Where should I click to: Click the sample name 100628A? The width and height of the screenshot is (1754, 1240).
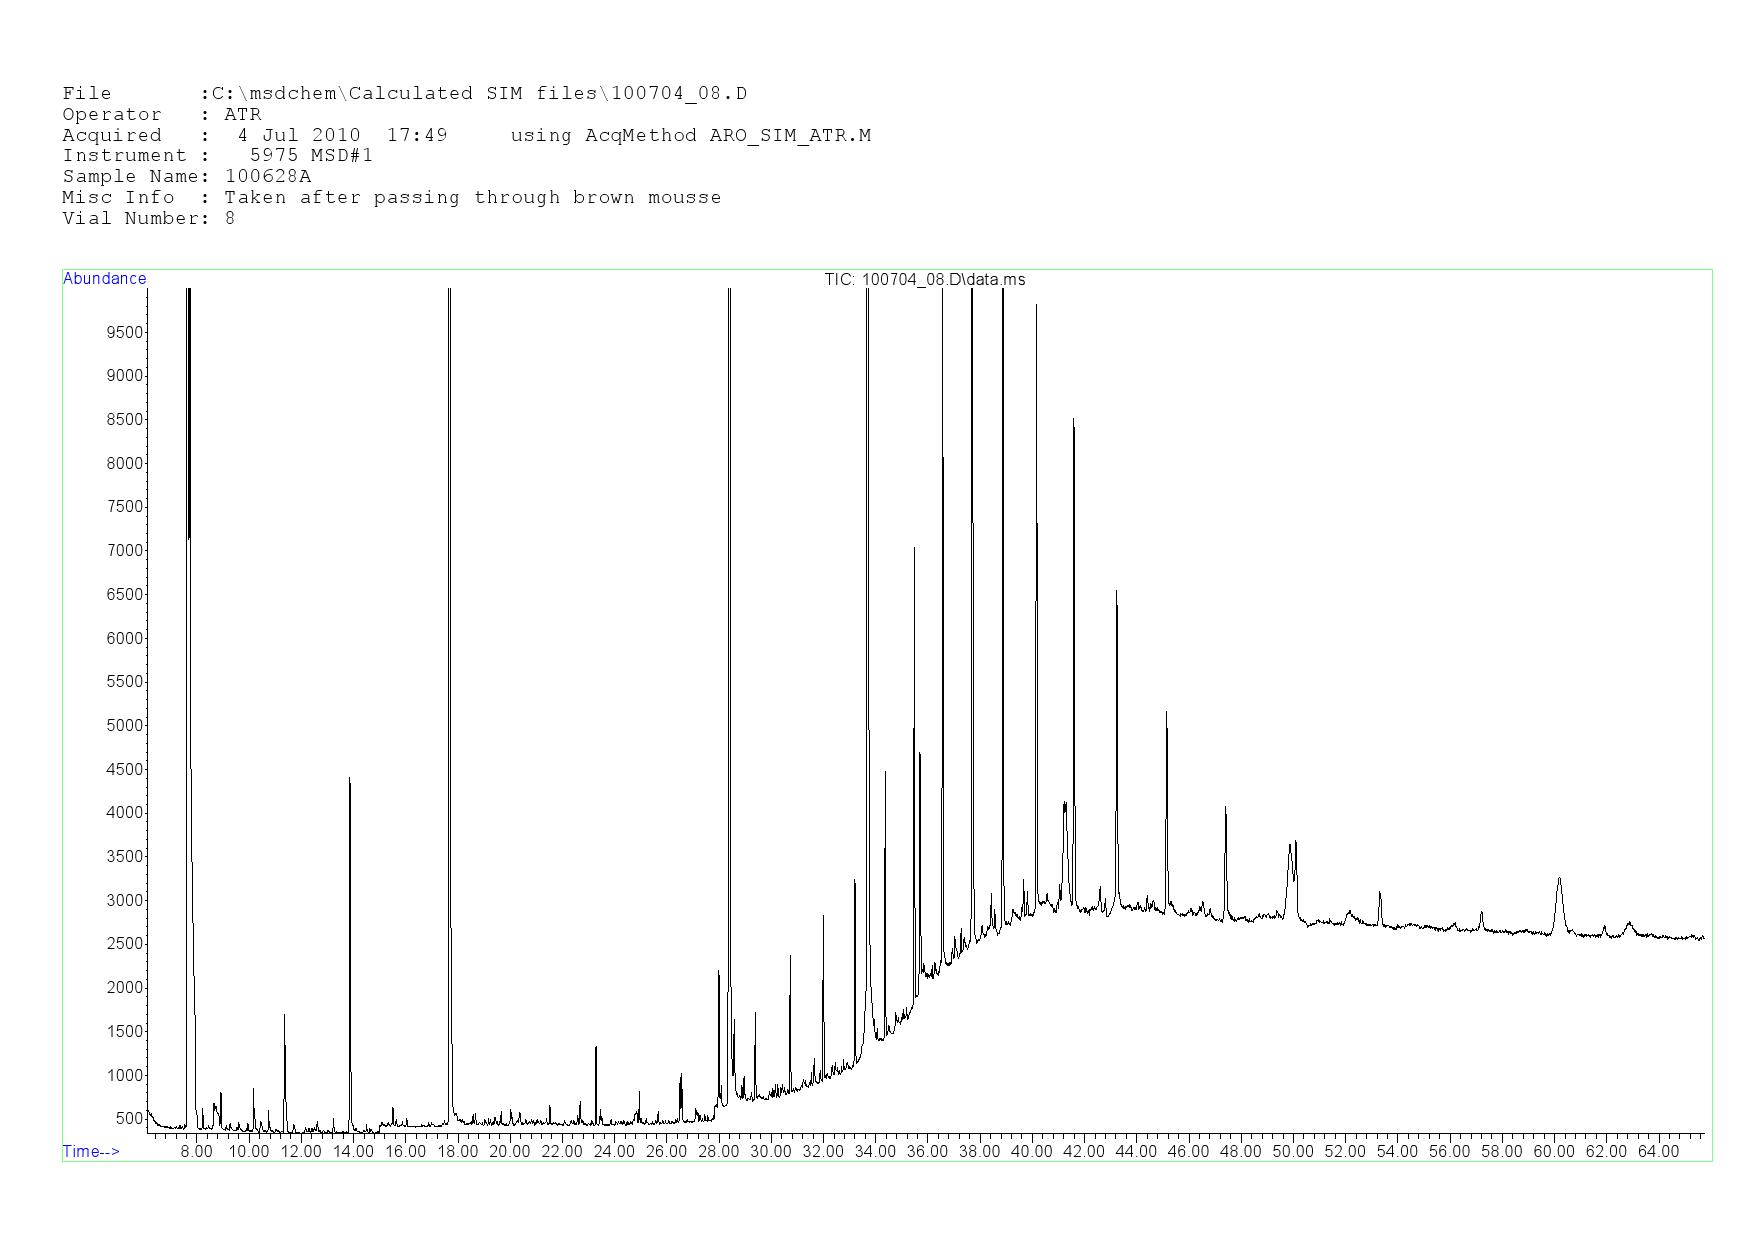pyautogui.click(x=268, y=177)
